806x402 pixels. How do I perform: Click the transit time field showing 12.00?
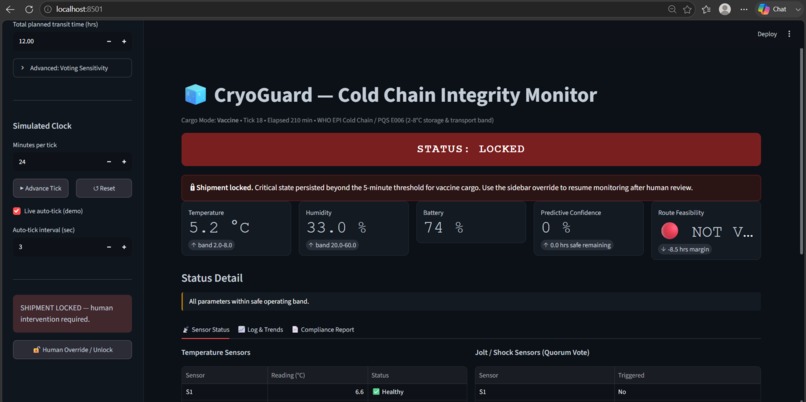(x=57, y=41)
